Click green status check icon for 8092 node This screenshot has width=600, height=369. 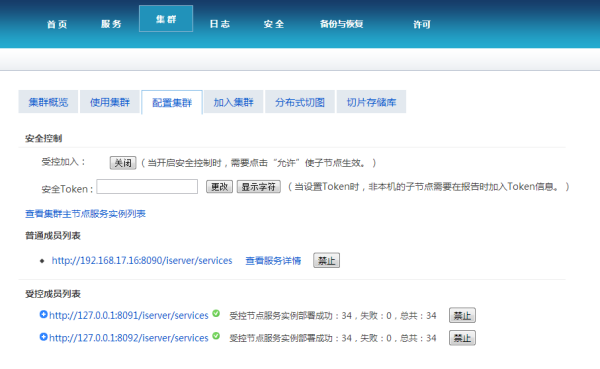(216, 336)
